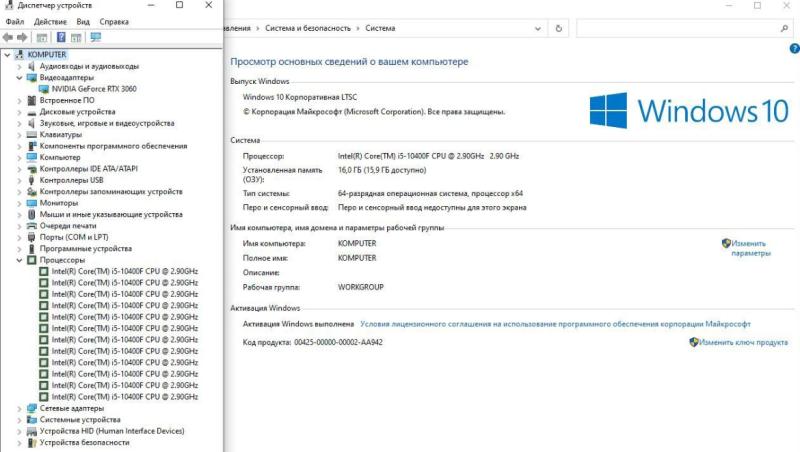Click the blue Help icon in Device Manager toolbar
800x452 pixels.
click(x=61, y=37)
